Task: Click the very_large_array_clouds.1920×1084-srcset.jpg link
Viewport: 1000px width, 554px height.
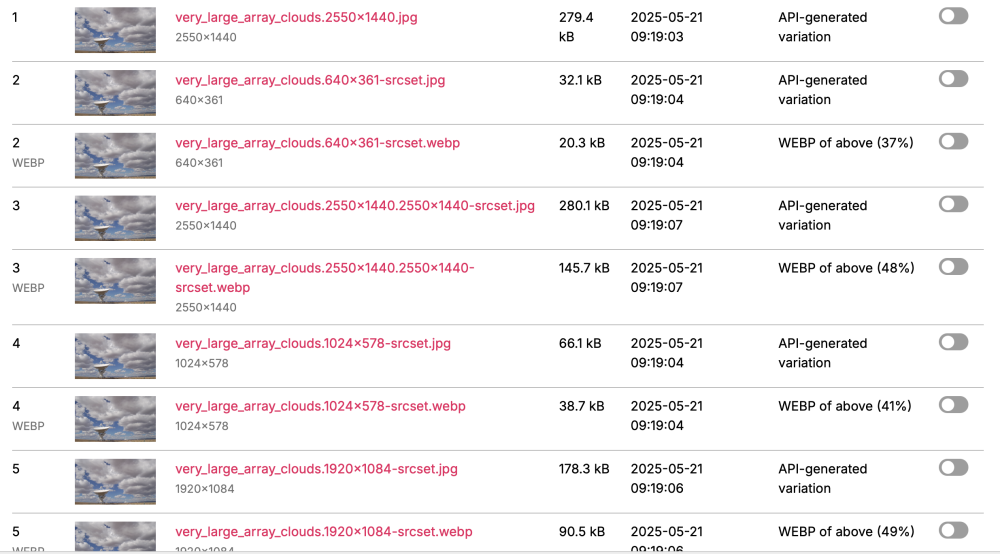Action: (x=316, y=469)
